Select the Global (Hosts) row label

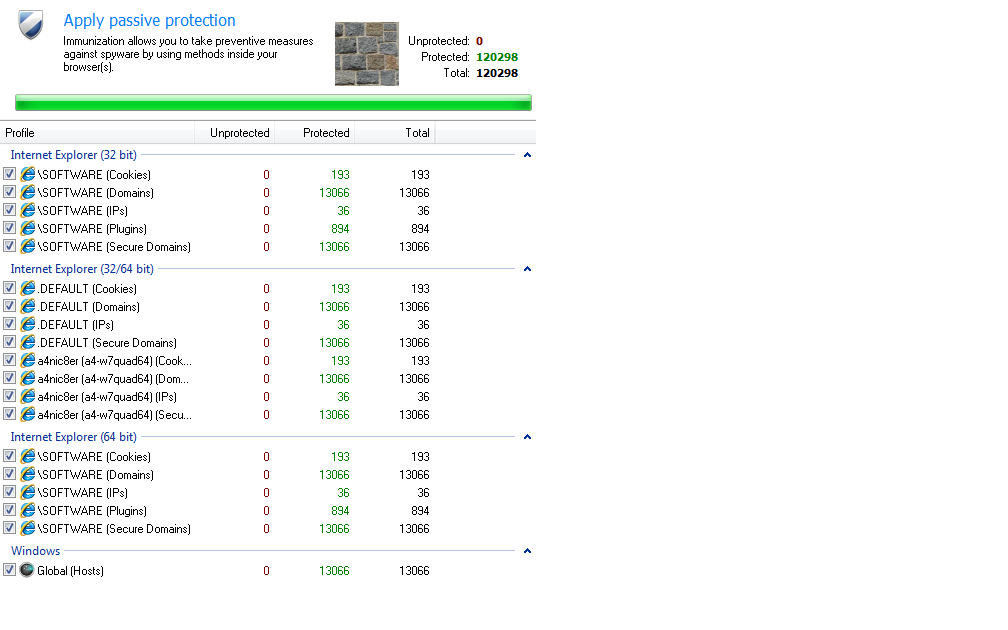tap(70, 571)
